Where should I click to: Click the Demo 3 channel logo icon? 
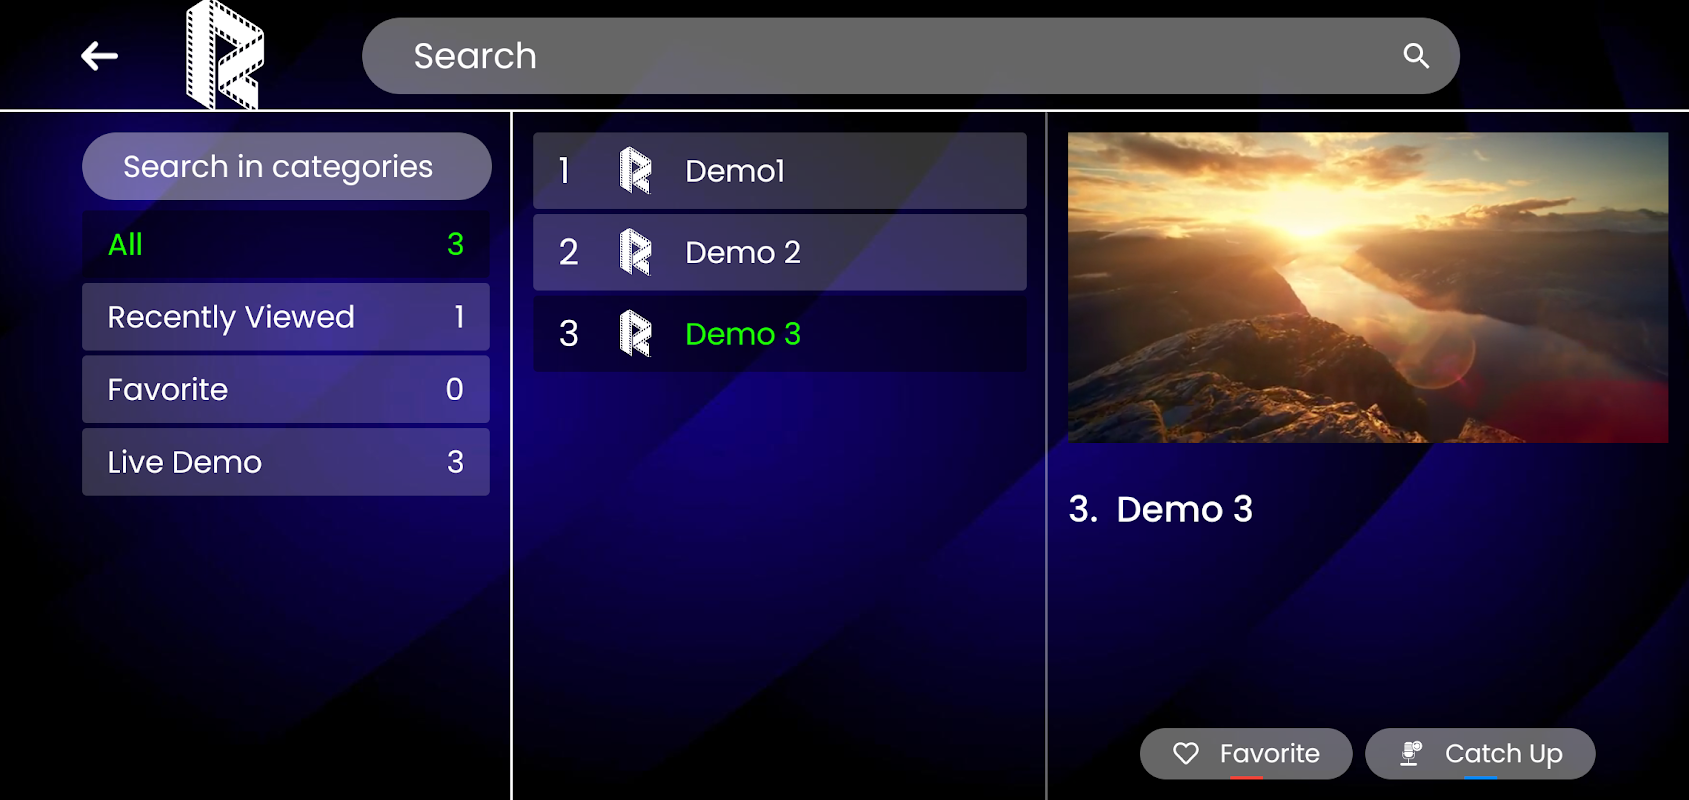click(635, 333)
